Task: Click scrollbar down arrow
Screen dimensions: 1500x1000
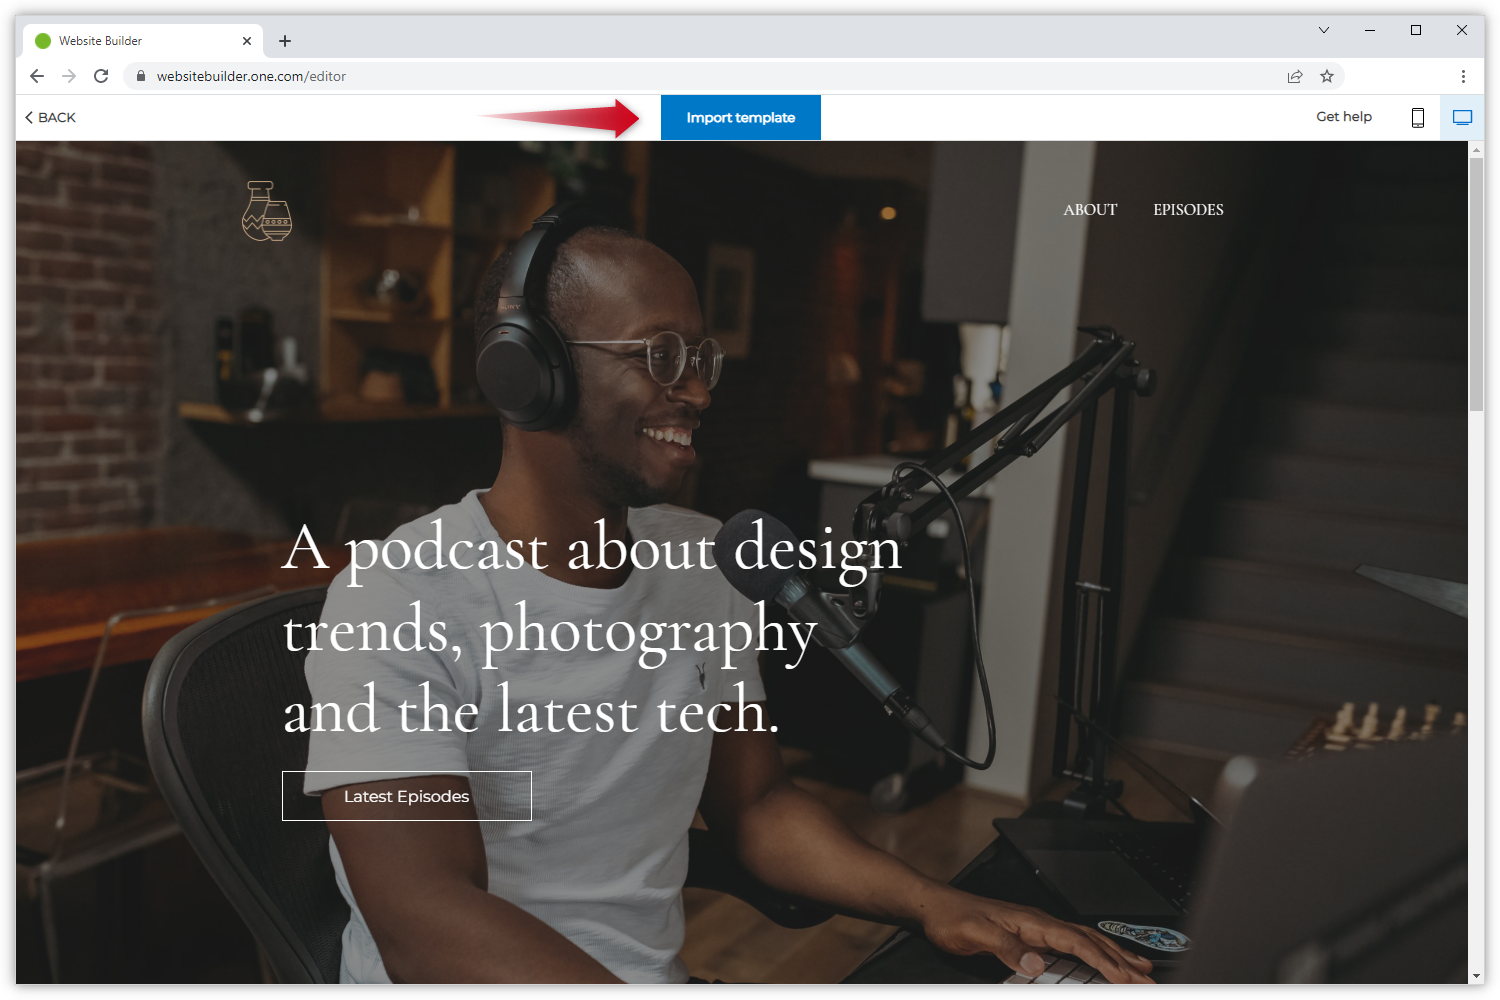Action: tap(1476, 976)
